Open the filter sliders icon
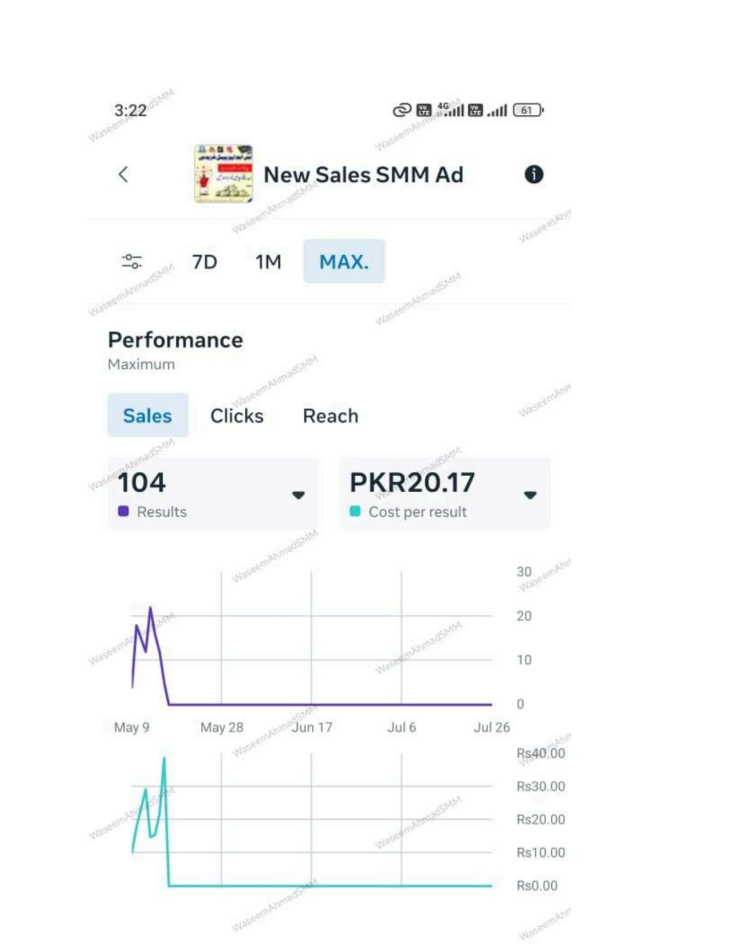This screenshot has width=730, height=944. point(132,261)
